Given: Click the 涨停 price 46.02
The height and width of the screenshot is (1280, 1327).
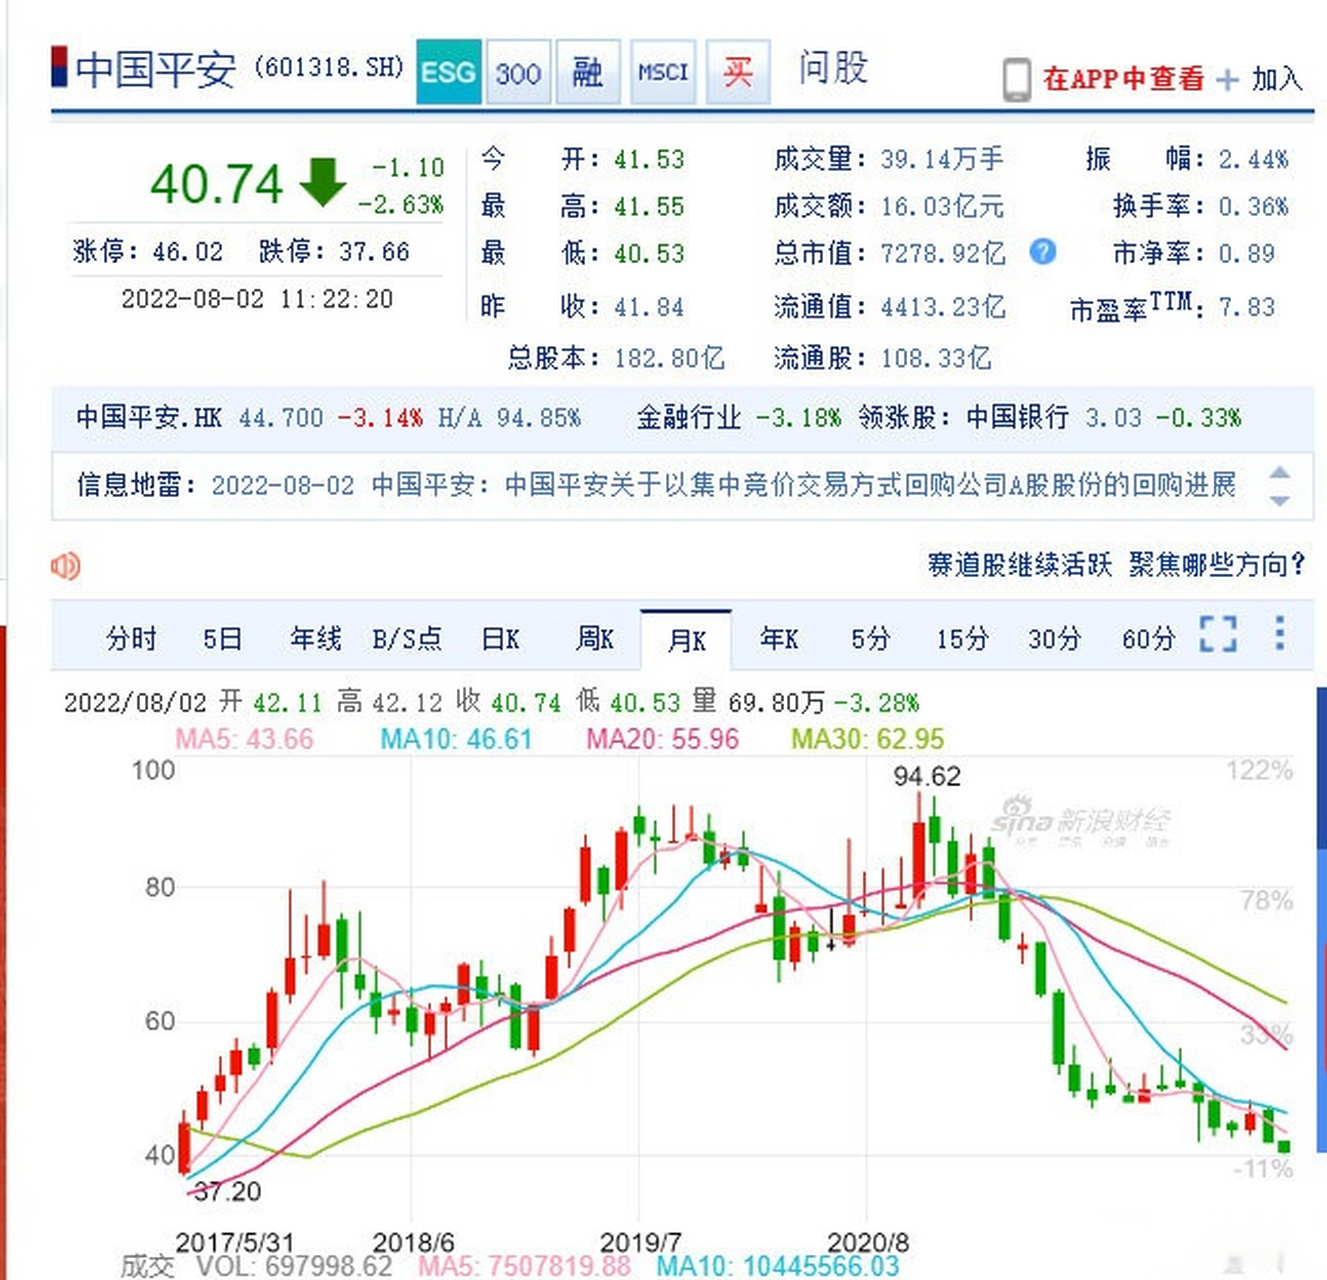Looking at the screenshot, I should (187, 251).
